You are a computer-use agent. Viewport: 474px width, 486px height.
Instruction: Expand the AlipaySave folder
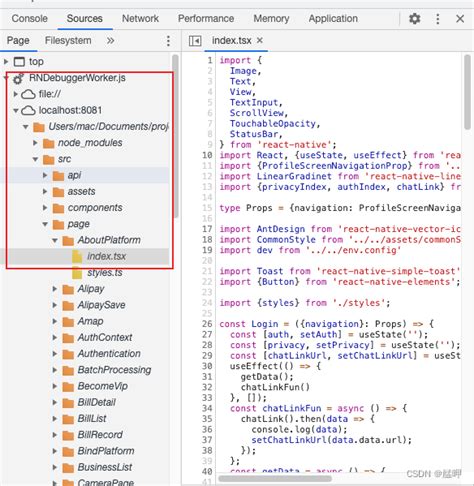pyautogui.click(x=55, y=305)
